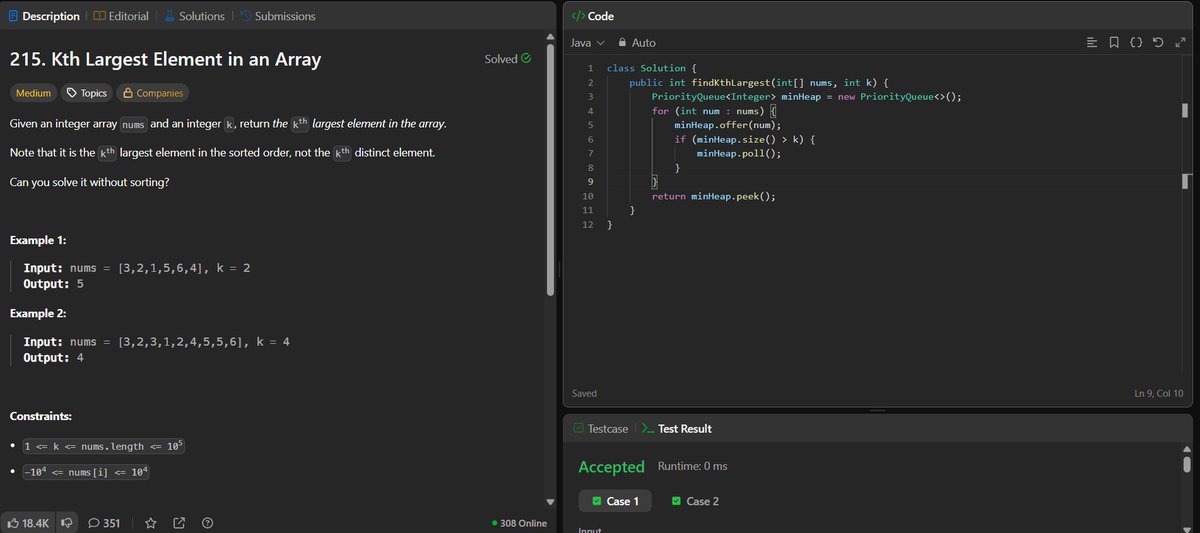Click the nums[i] range constraint

coord(86,472)
